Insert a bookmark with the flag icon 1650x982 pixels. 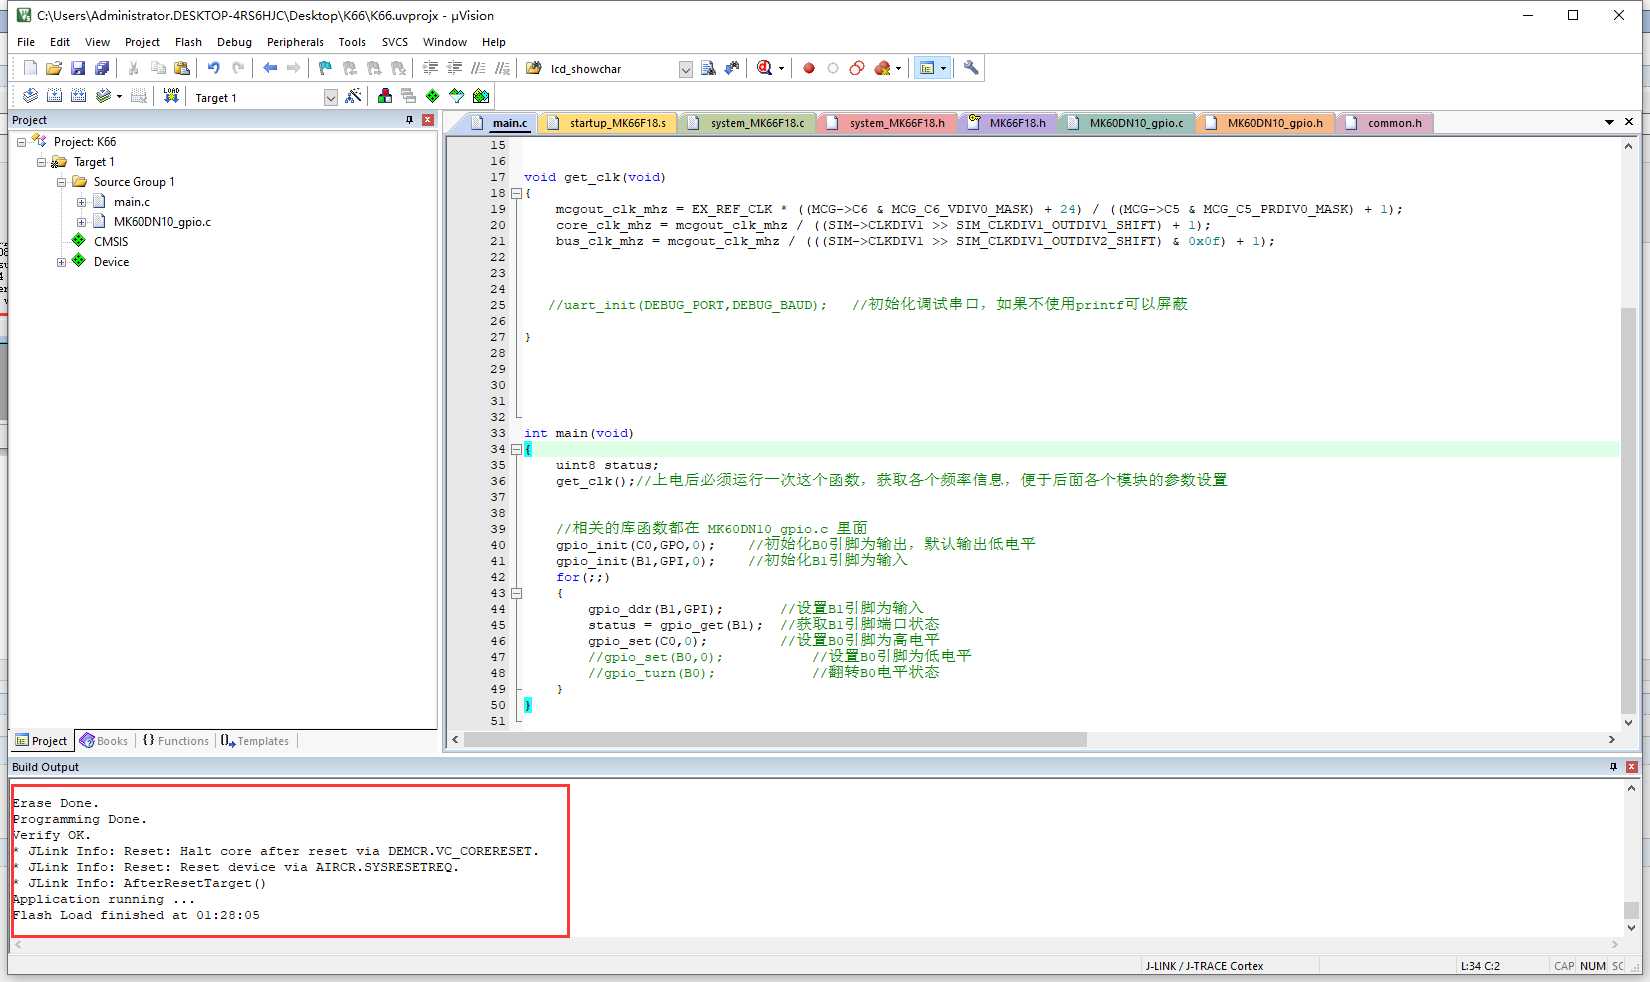[325, 68]
